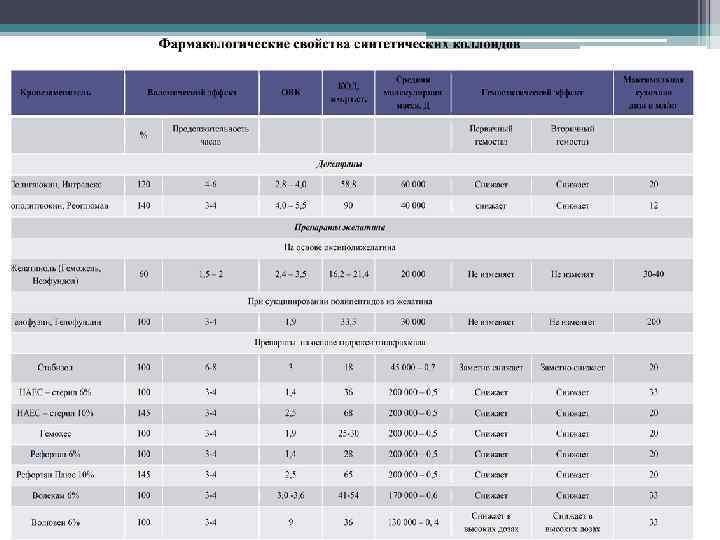Click the "Максимальная суточная доза в мл/кг" header
Image resolution: width=720 pixels, height=540 pixels.
(653, 92)
